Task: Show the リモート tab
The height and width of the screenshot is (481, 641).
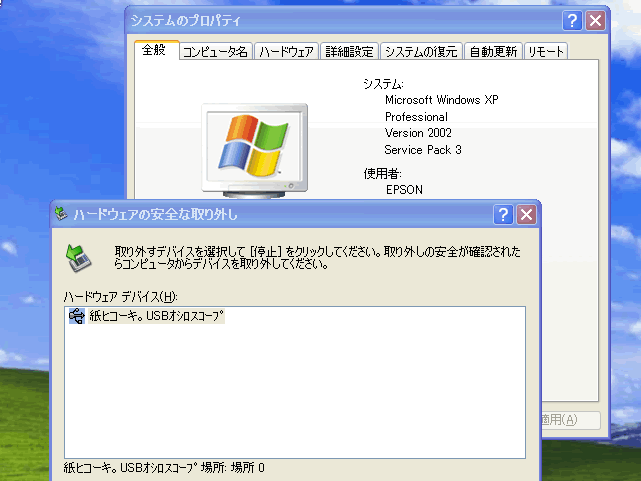Action: click(546, 52)
